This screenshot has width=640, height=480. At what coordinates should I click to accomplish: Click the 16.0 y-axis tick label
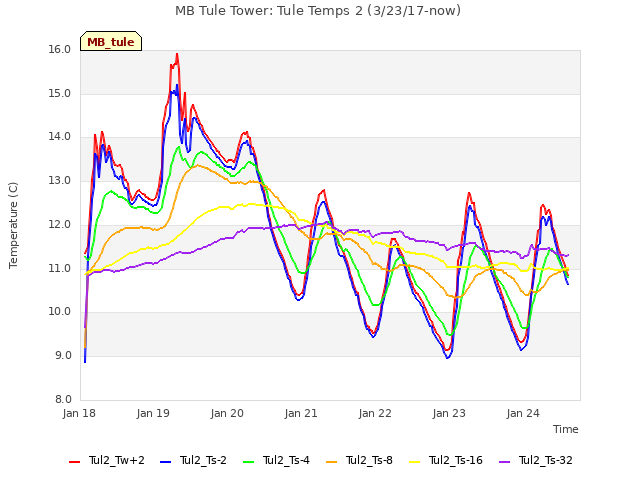click(x=60, y=50)
